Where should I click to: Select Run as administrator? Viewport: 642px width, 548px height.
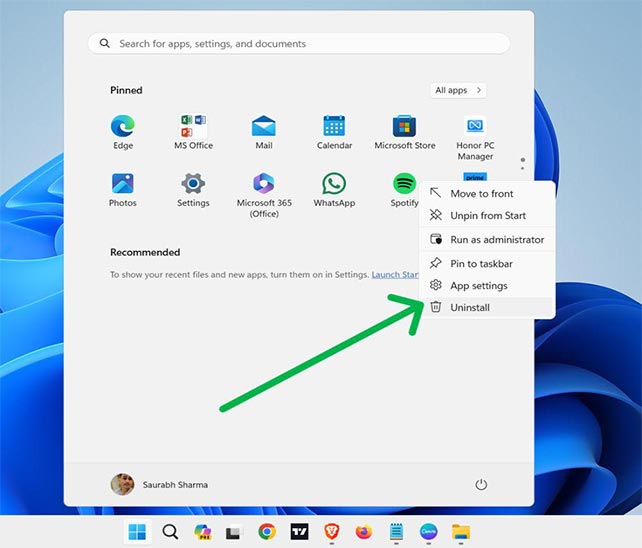[x=487, y=239]
